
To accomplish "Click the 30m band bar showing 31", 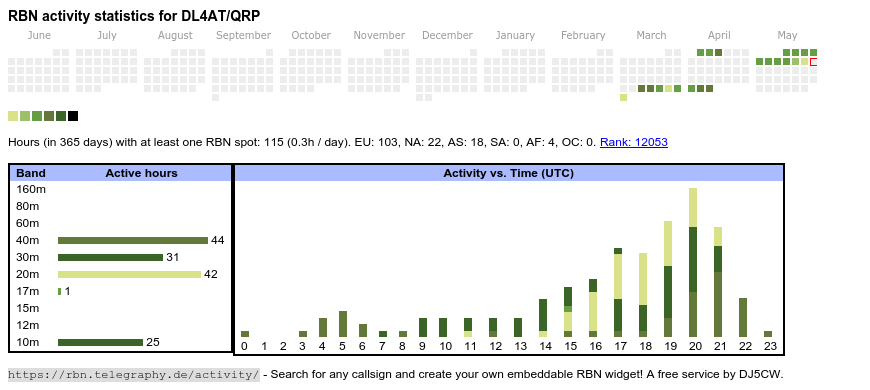I will [110, 257].
